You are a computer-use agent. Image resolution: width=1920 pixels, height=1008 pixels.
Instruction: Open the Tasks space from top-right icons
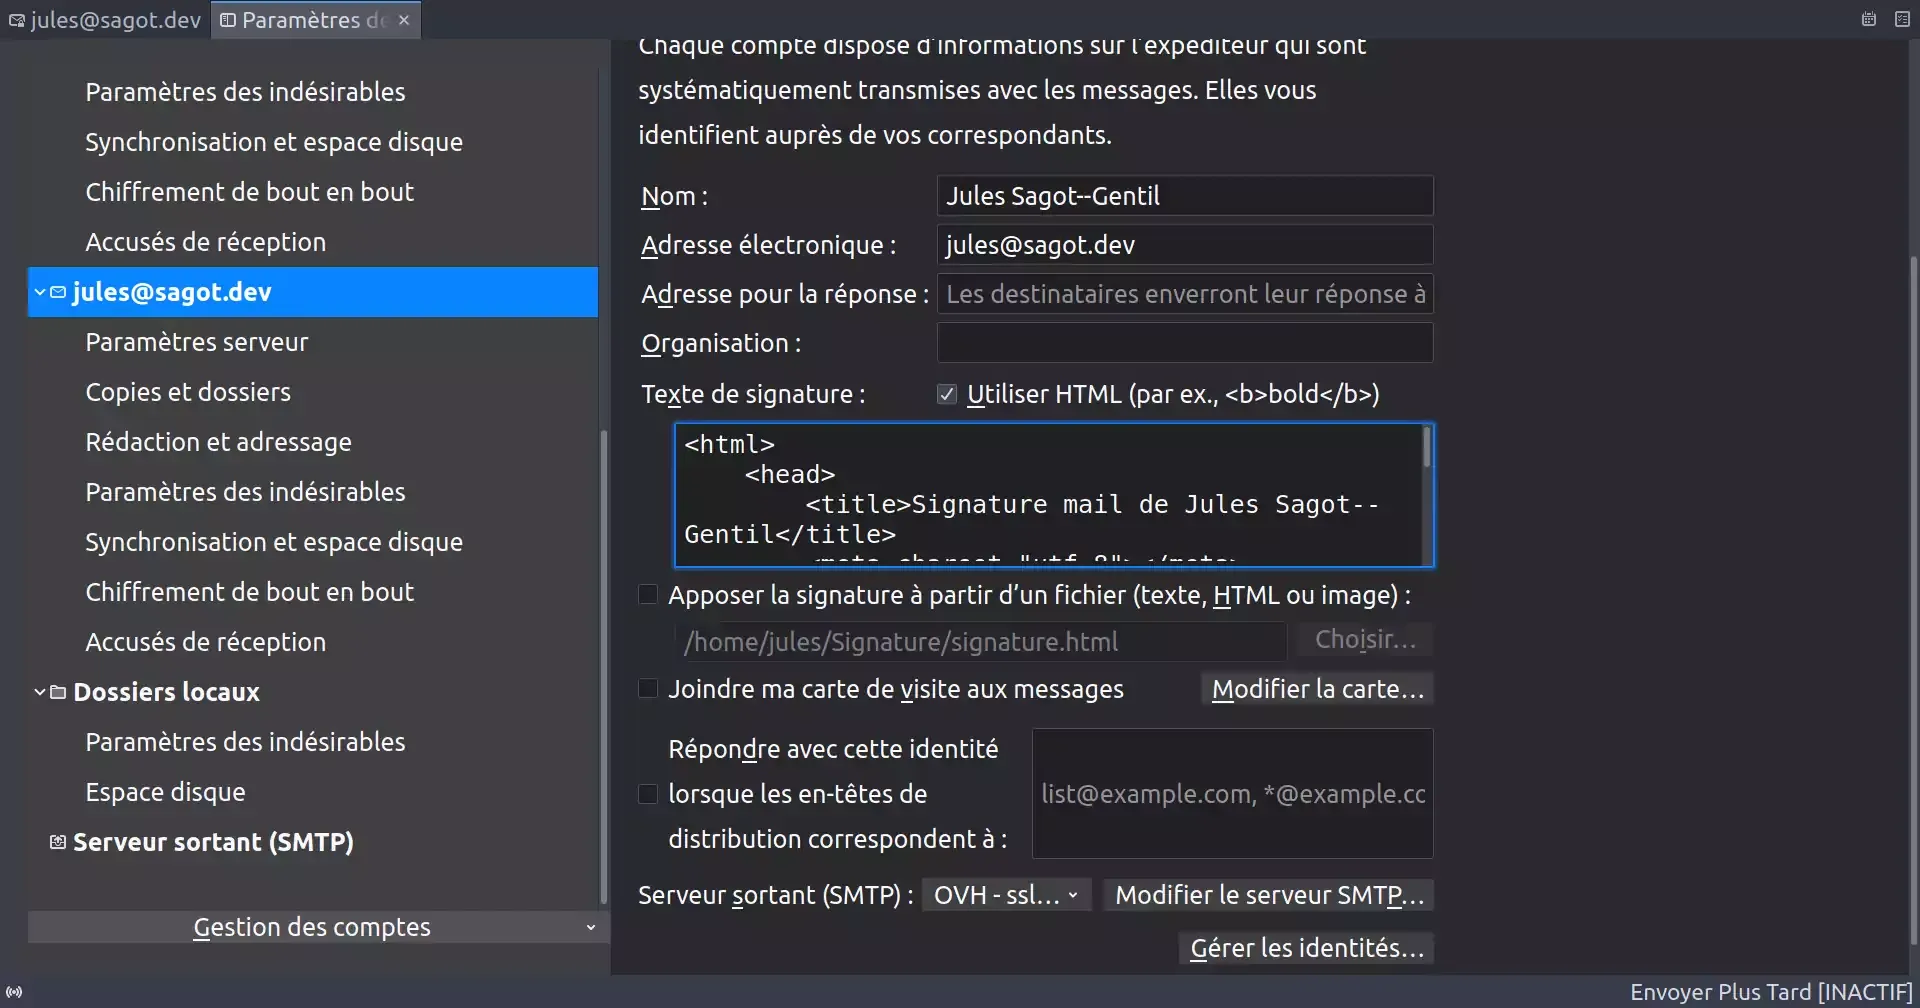[x=1904, y=19]
